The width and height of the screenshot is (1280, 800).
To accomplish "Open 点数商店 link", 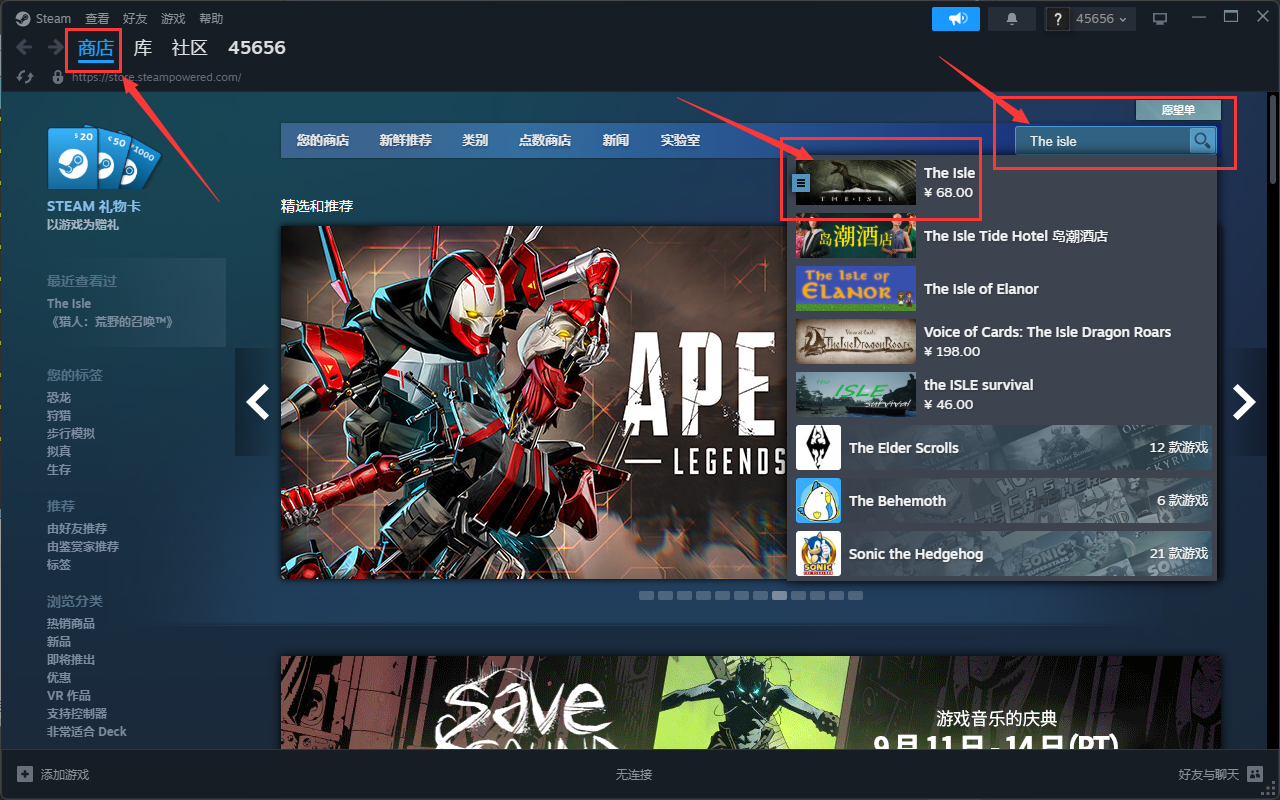I will (x=545, y=140).
